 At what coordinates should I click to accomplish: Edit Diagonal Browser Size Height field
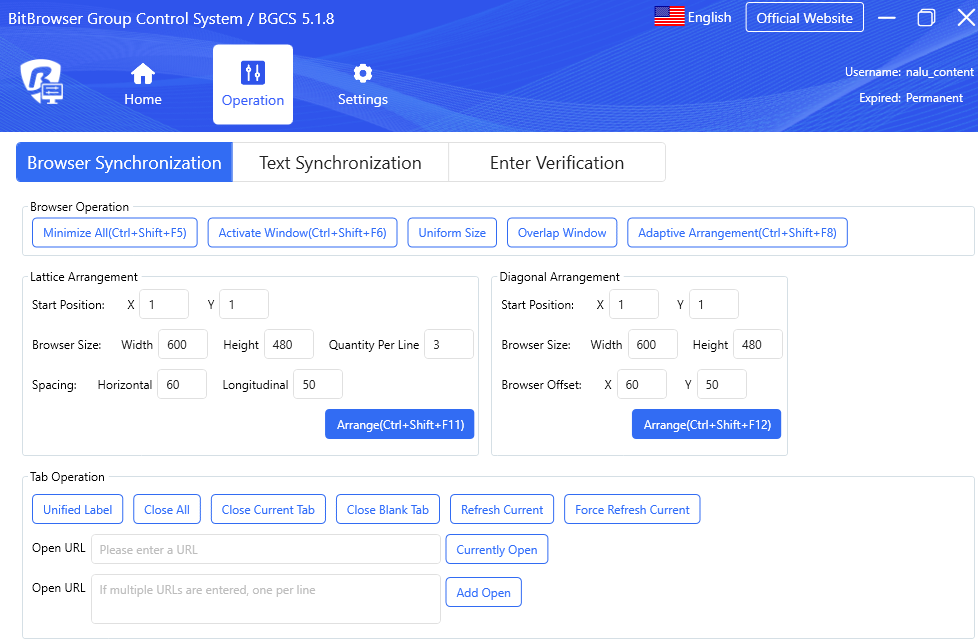[x=758, y=344]
